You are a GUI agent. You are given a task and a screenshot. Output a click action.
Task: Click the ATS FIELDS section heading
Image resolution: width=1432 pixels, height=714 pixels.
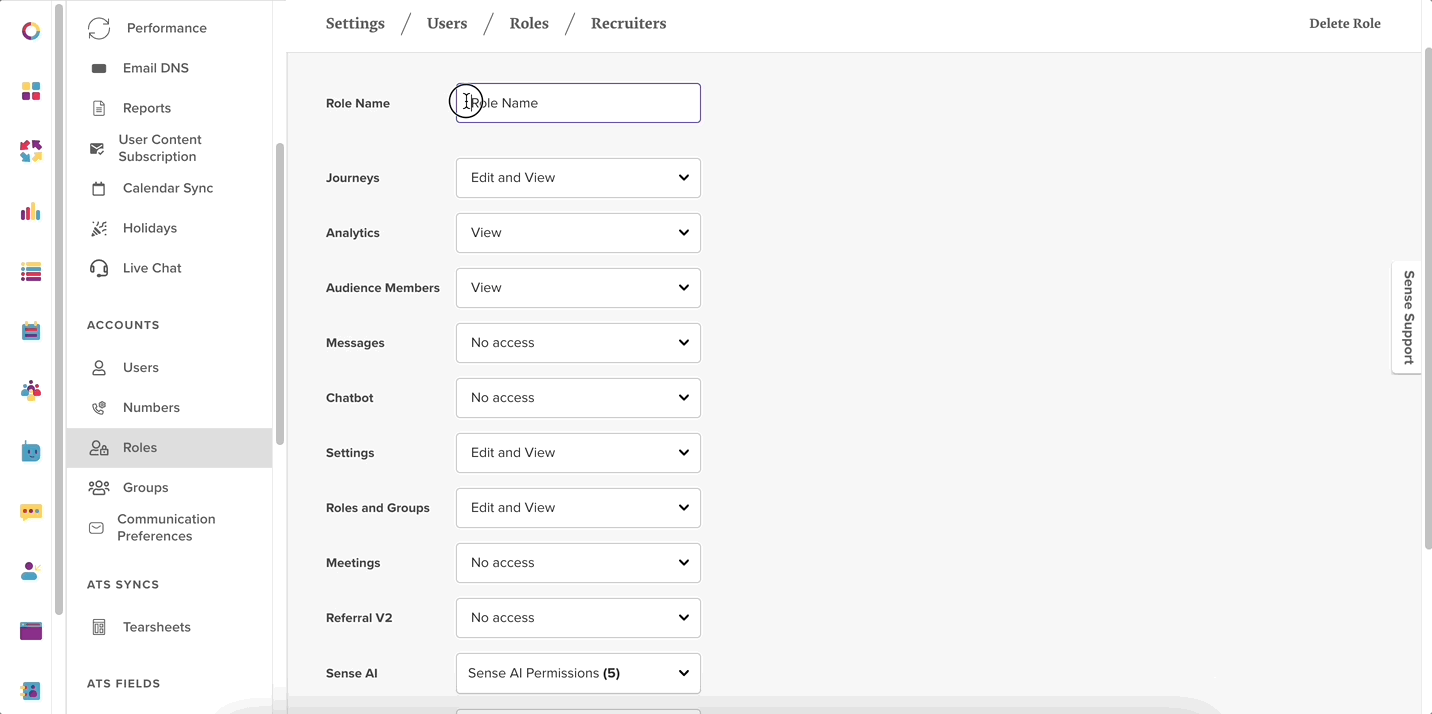(x=124, y=684)
